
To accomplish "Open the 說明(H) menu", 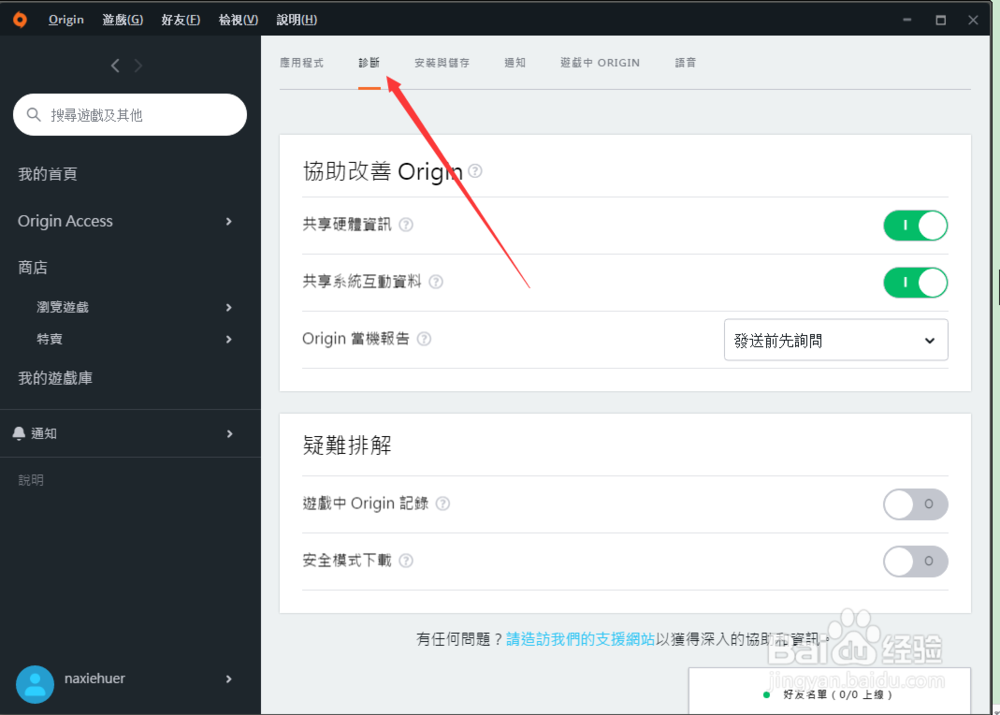I will pyautogui.click(x=297, y=20).
